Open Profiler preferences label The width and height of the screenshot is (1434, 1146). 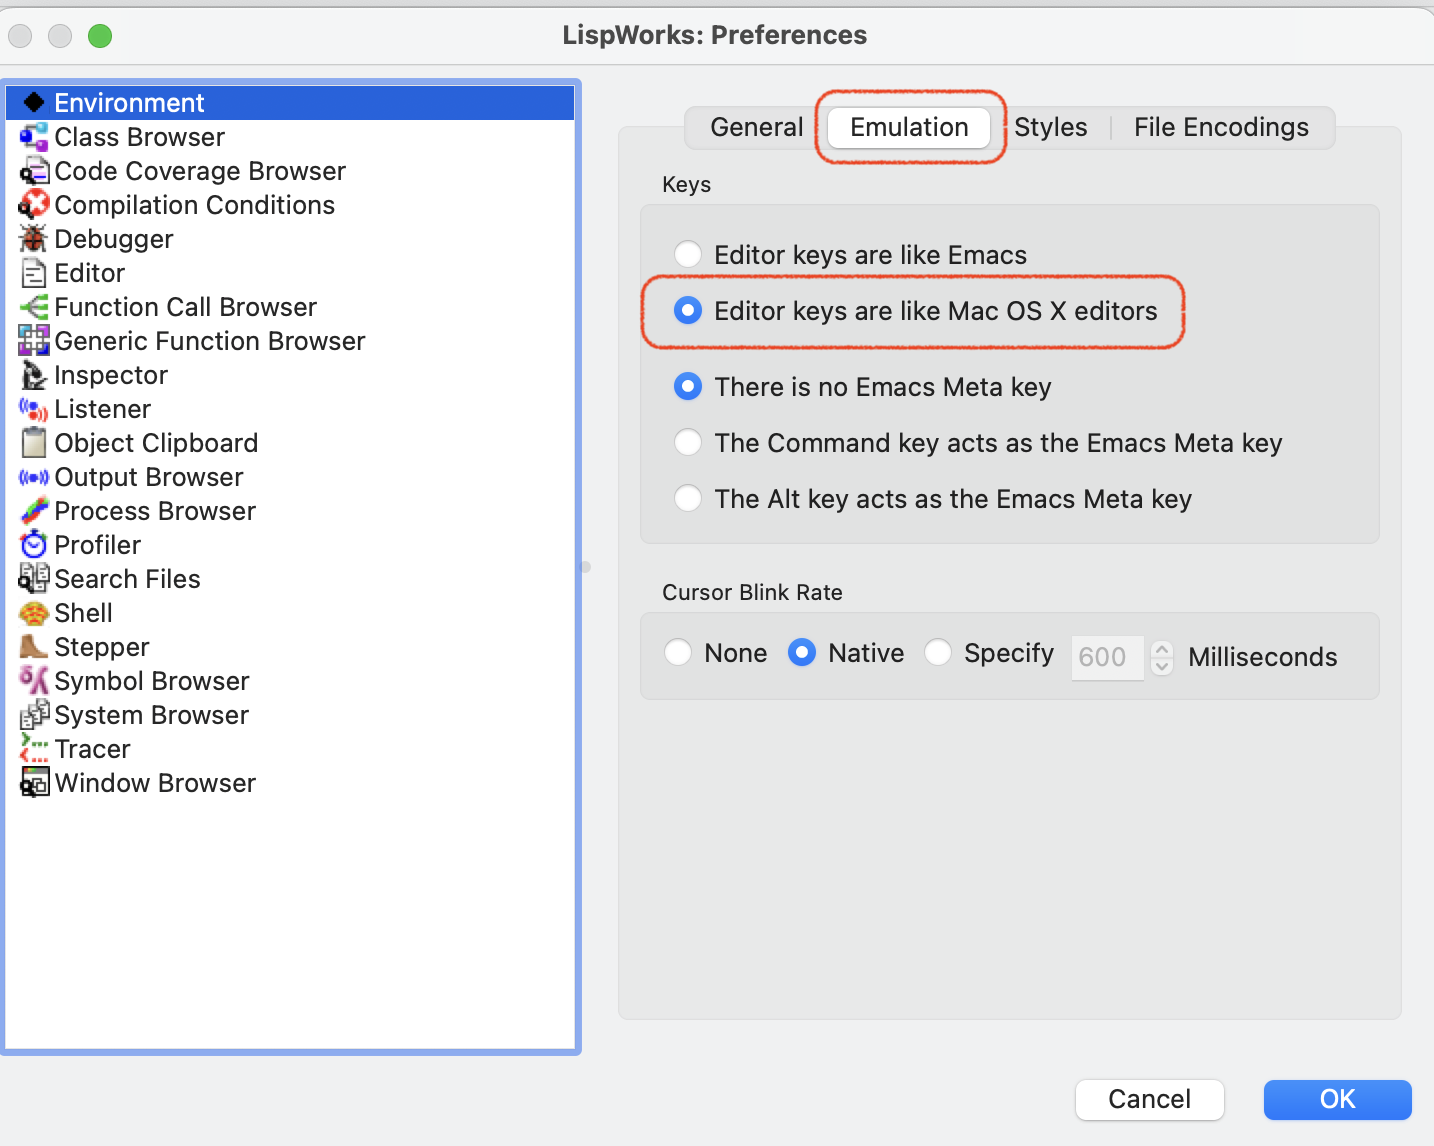(x=98, y=545)
